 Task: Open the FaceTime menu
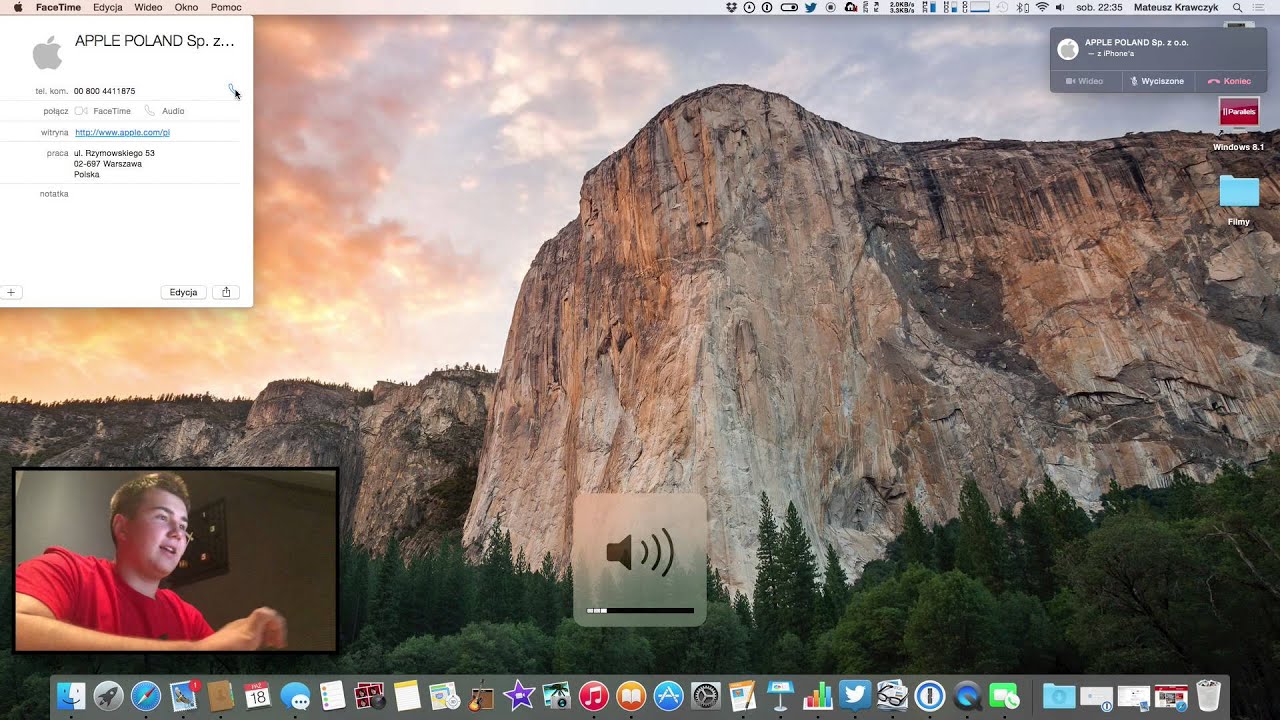(57, 7)
